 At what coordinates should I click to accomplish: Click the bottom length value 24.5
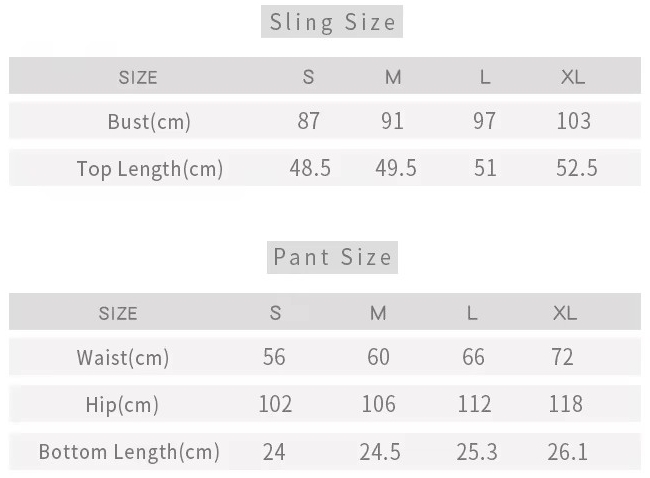click(380, 452)
